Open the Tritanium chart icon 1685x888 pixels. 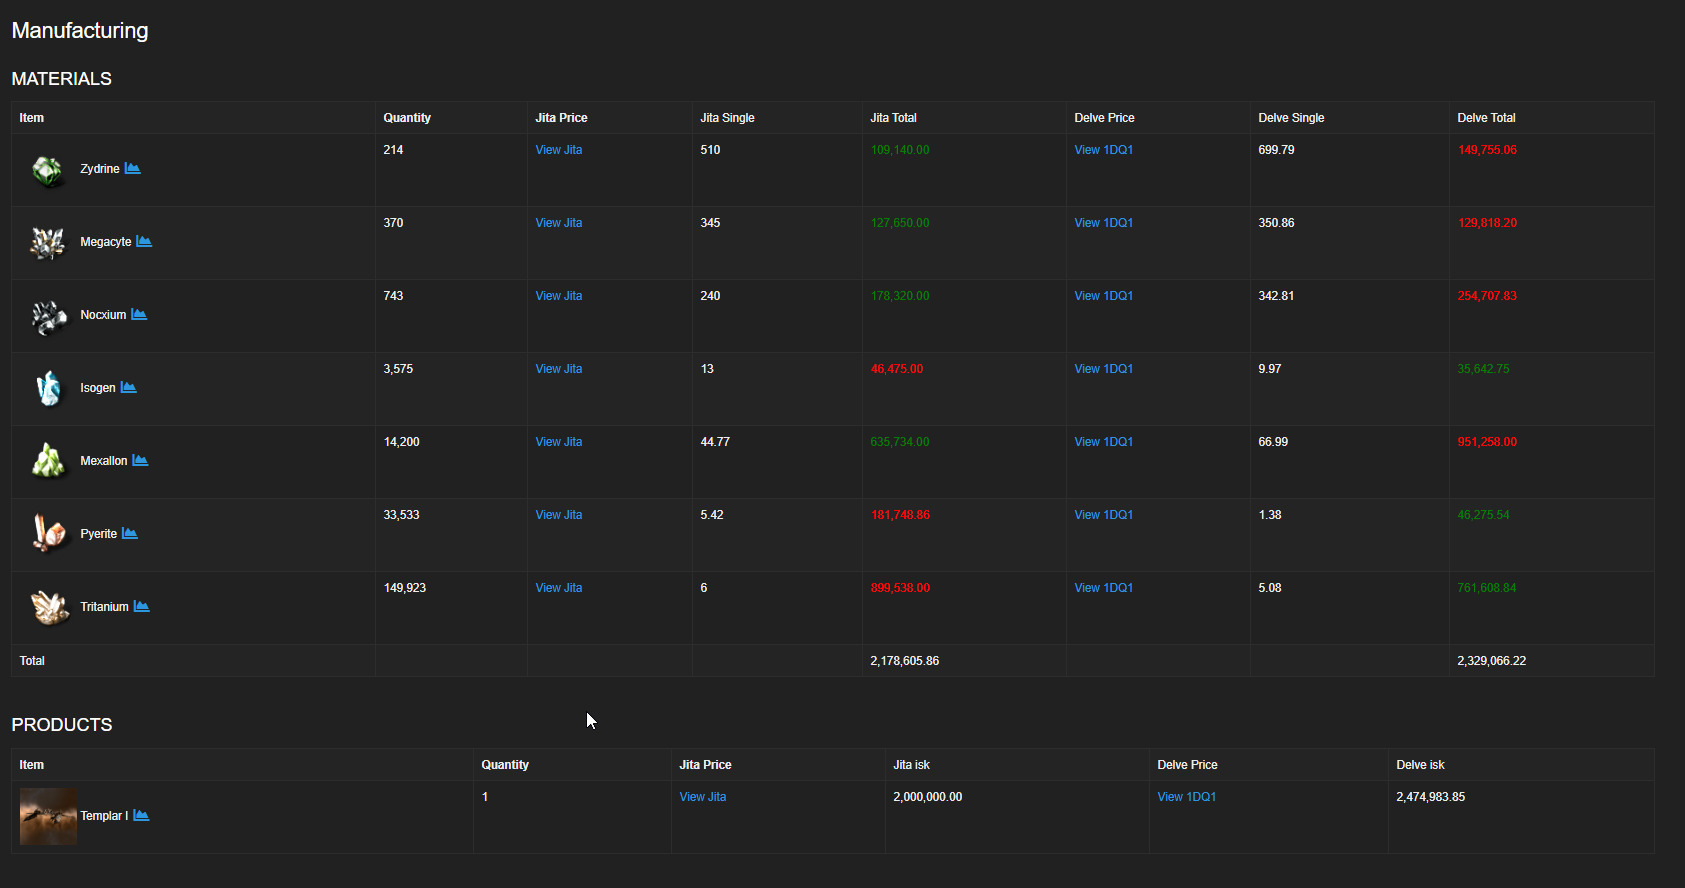[x=141, y=606]
